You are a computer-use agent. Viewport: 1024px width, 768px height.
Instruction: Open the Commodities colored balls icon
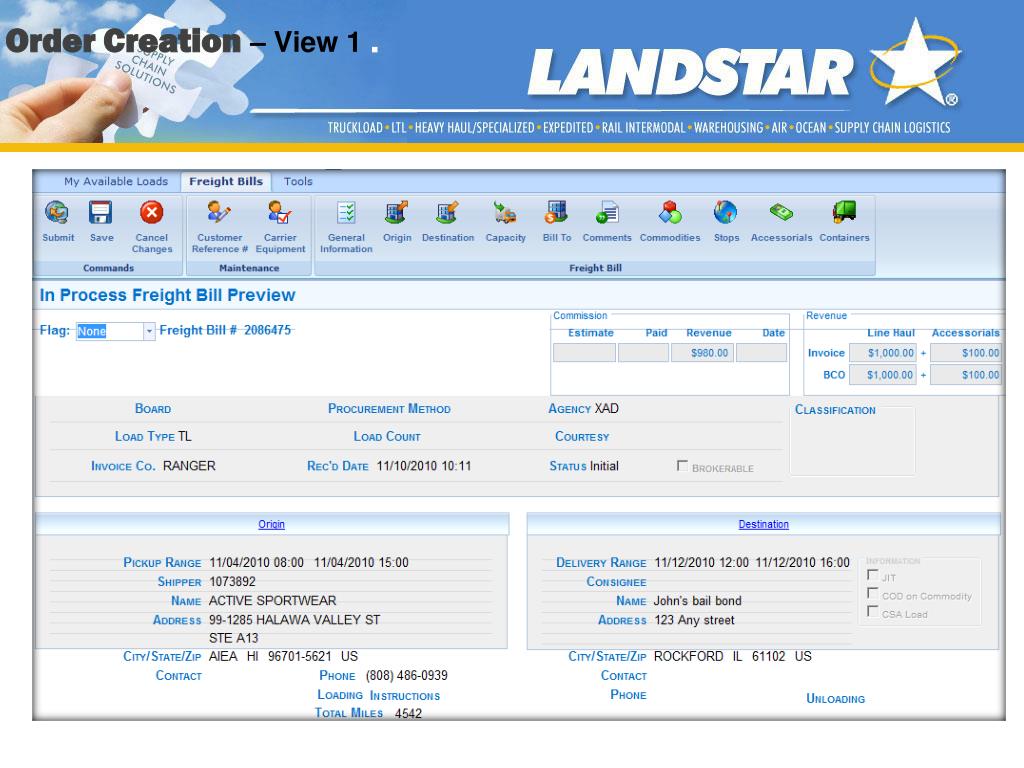coord(670,213)
